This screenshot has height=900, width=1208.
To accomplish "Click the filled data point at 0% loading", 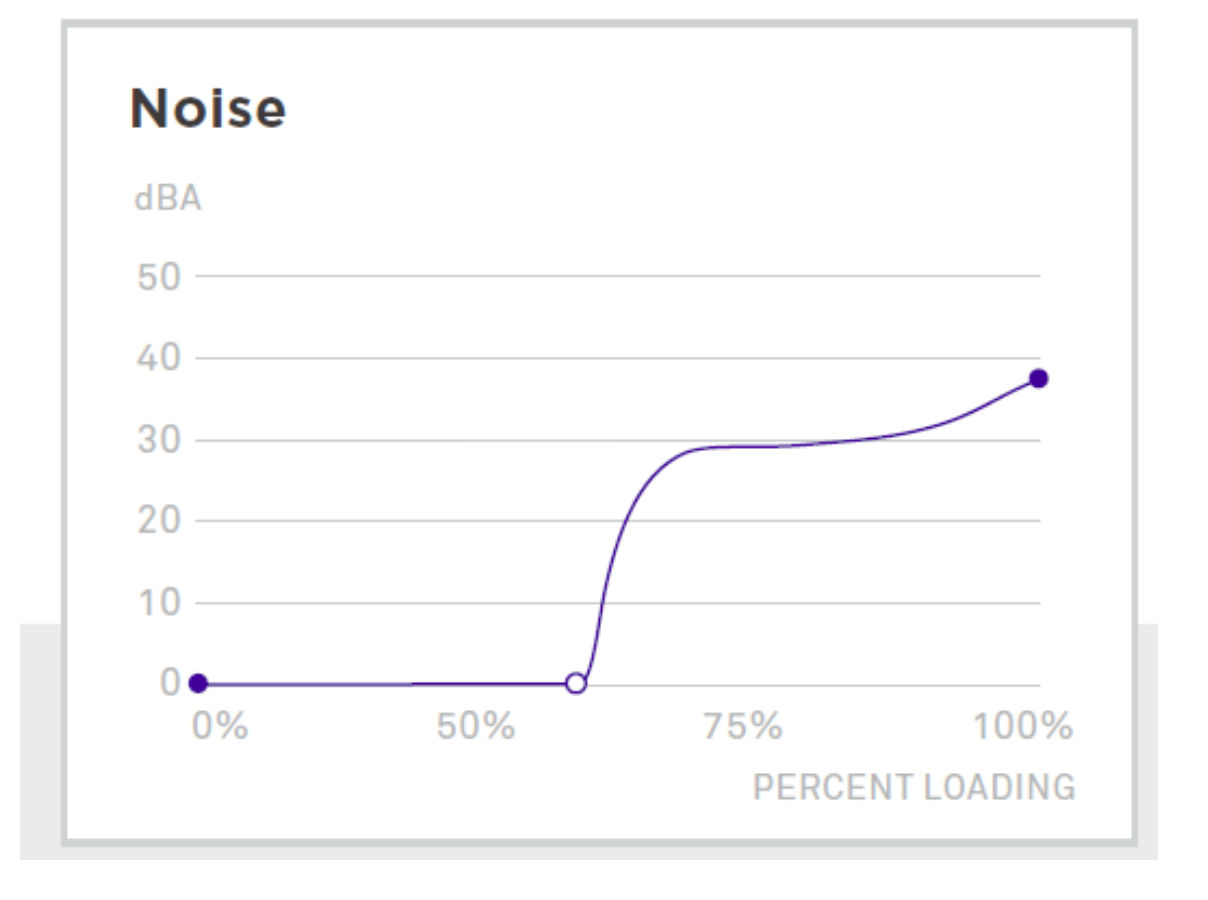I will coord(198,683).
